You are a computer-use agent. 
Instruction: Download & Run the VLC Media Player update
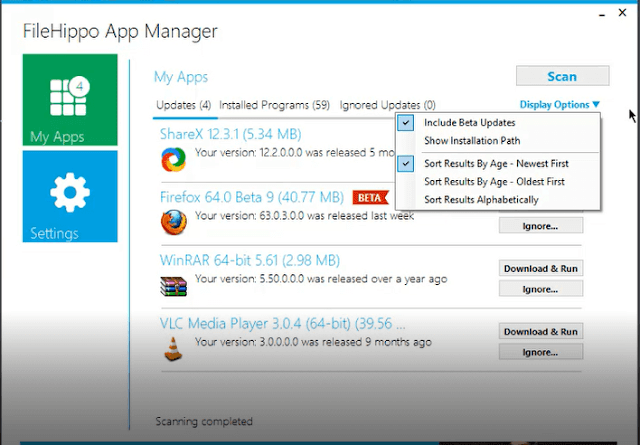pos(541,332)
